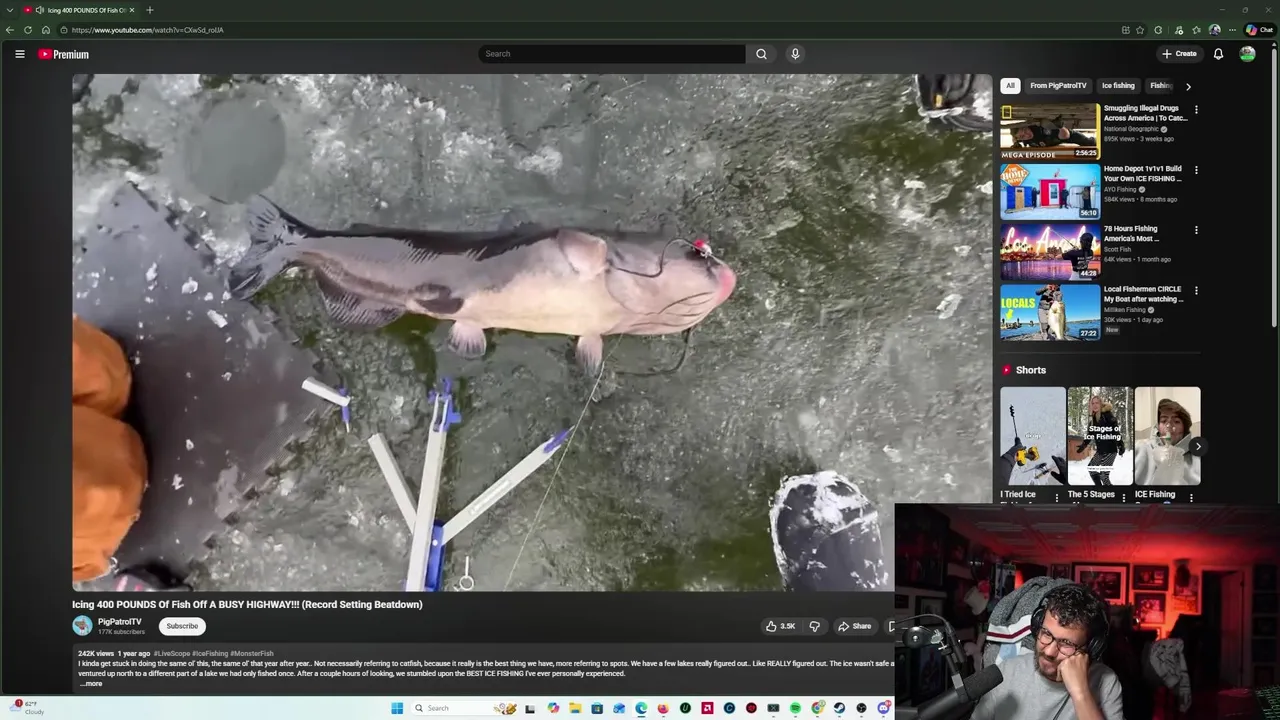This screenshot has width=1280, height=720.
Task: Open options for The 5 Stages Short
Action: tap(1123, 497)
